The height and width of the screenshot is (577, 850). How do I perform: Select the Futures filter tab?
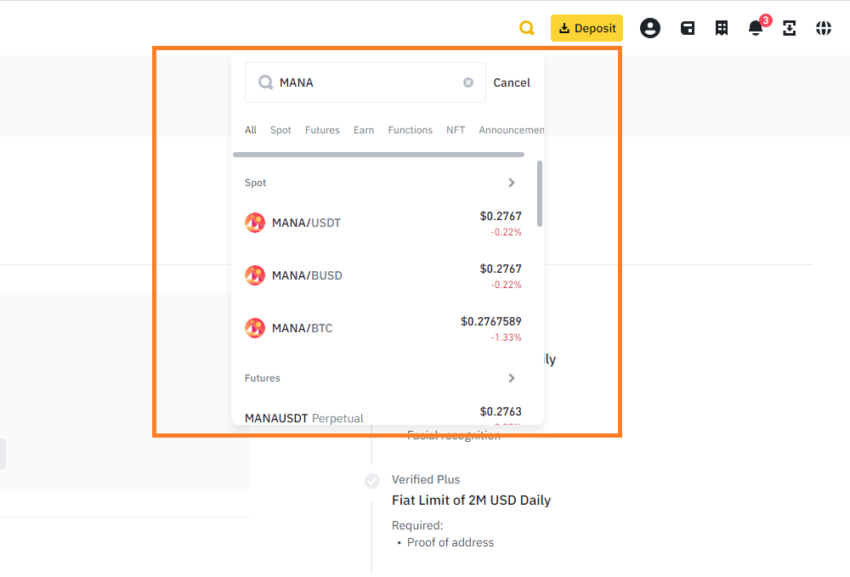pos(322,130)
